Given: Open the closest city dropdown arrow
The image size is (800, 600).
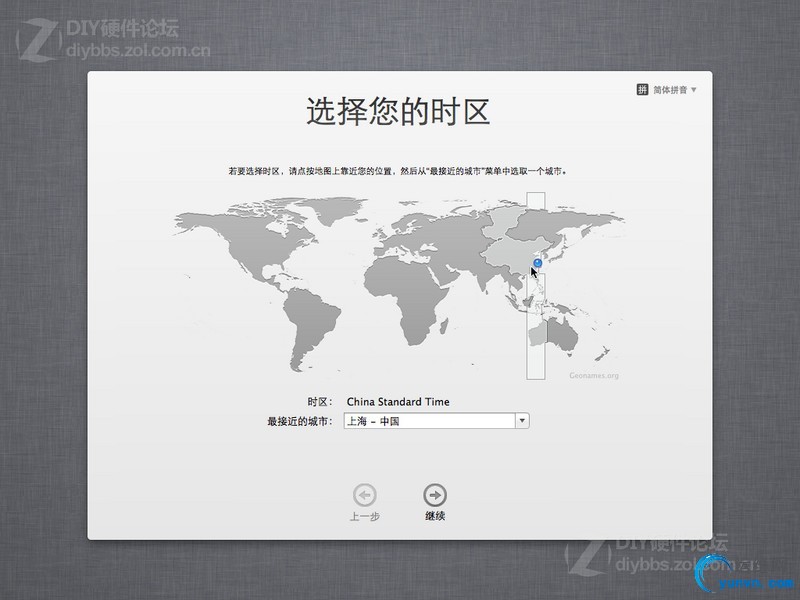Looking at the screenshot, I should 522,421.
